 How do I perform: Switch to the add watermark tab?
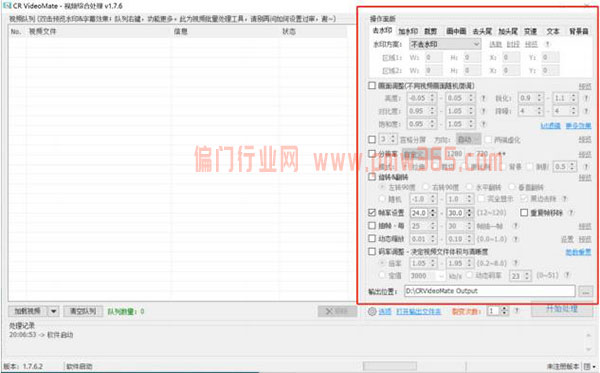tap(408, 31)
